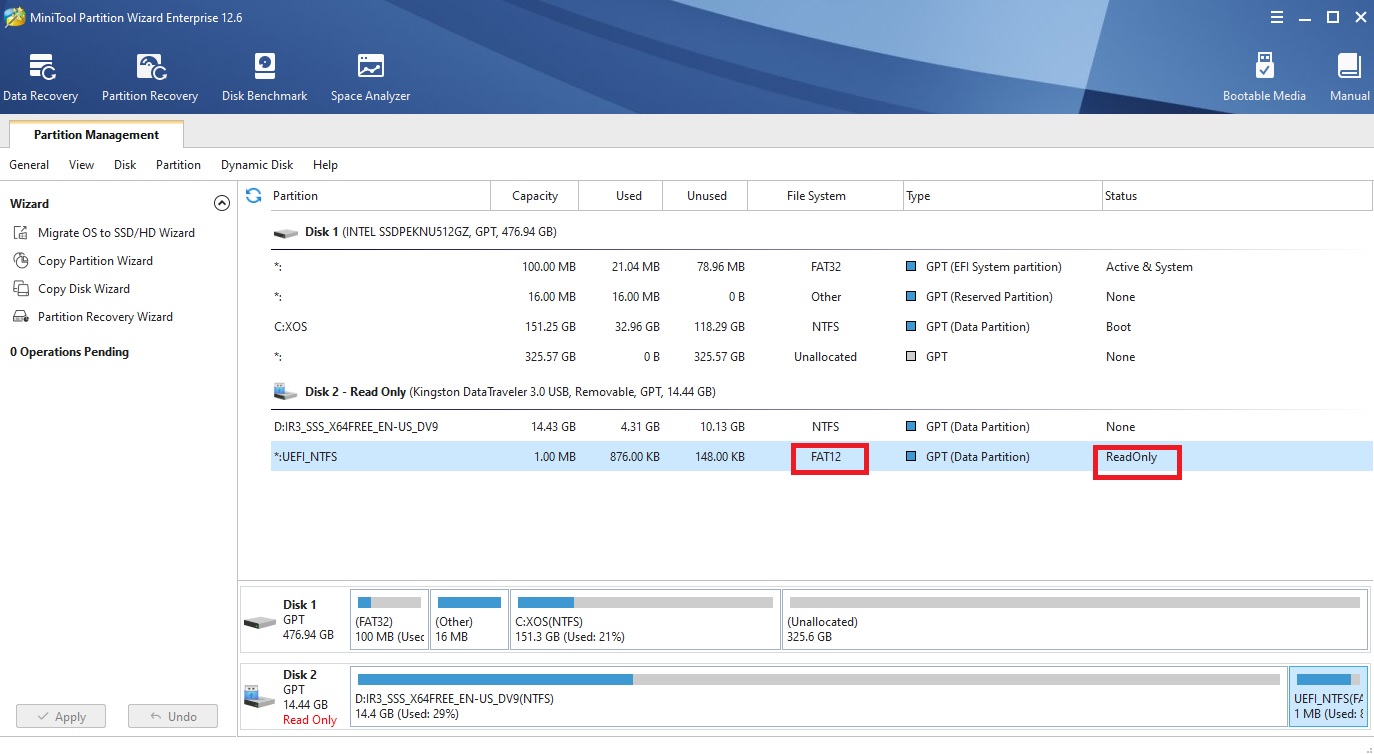This screenshot has width=1374, height=754.
Task: Select the Disk 2 Kingston DataTraveler header row
Action: 821,392
